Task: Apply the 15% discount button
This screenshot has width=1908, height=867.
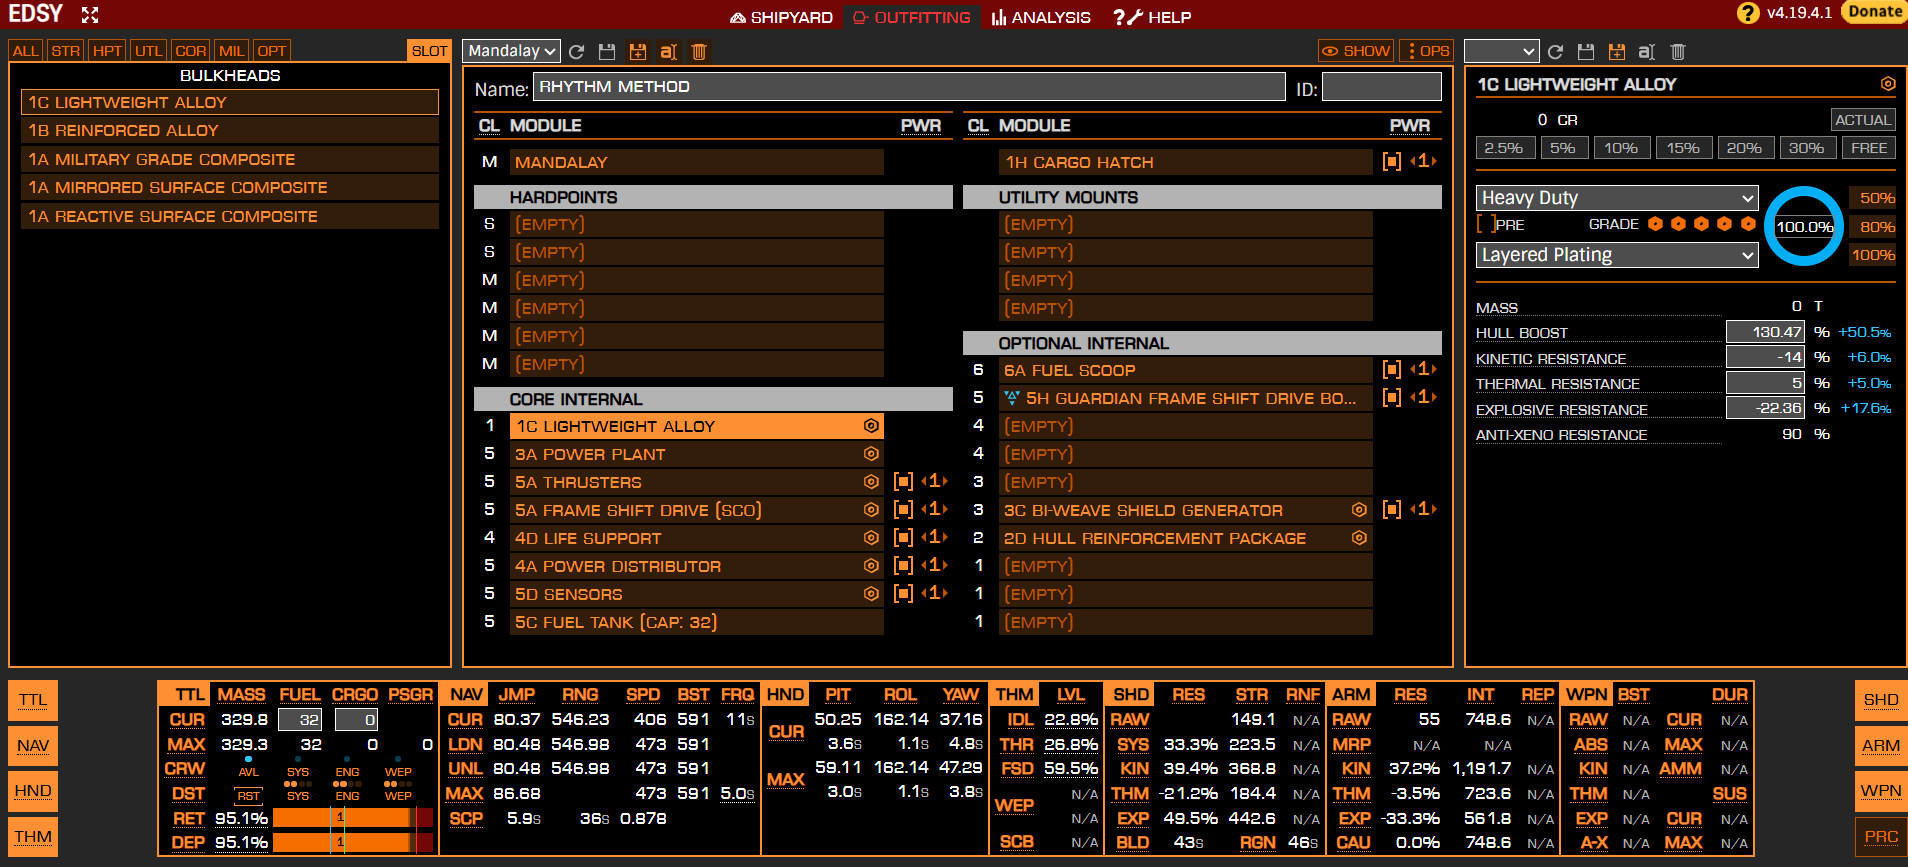Action: (x=1683, y=148)
